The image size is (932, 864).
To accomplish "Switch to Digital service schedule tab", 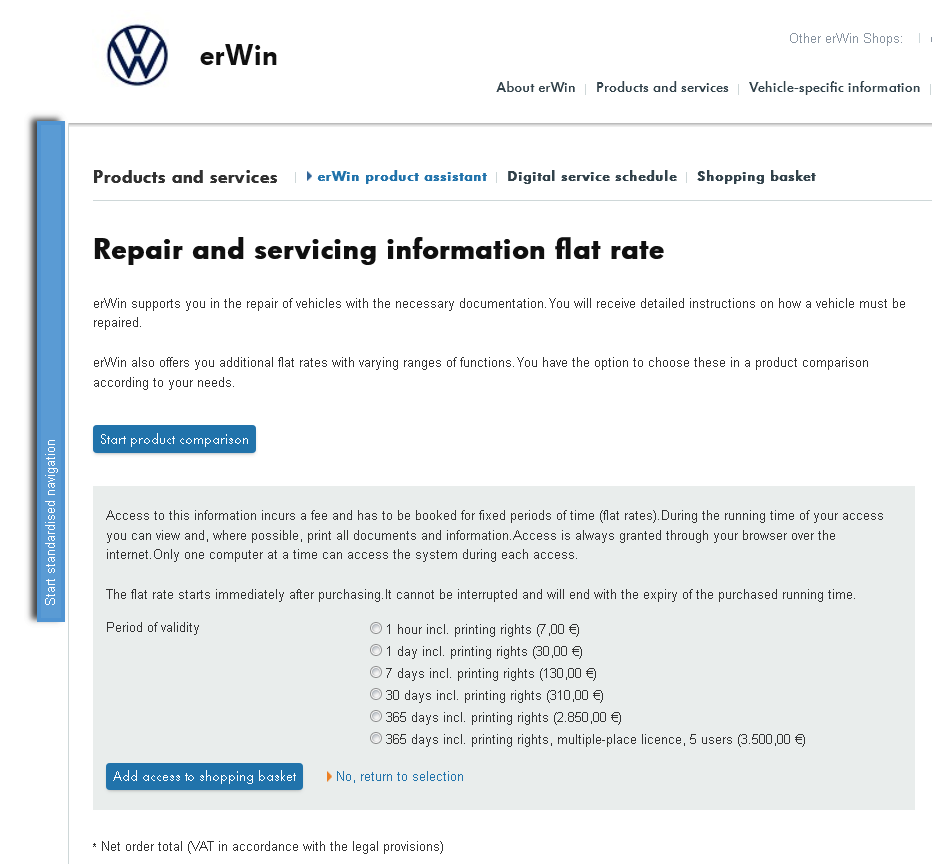I will click(591, 176).
